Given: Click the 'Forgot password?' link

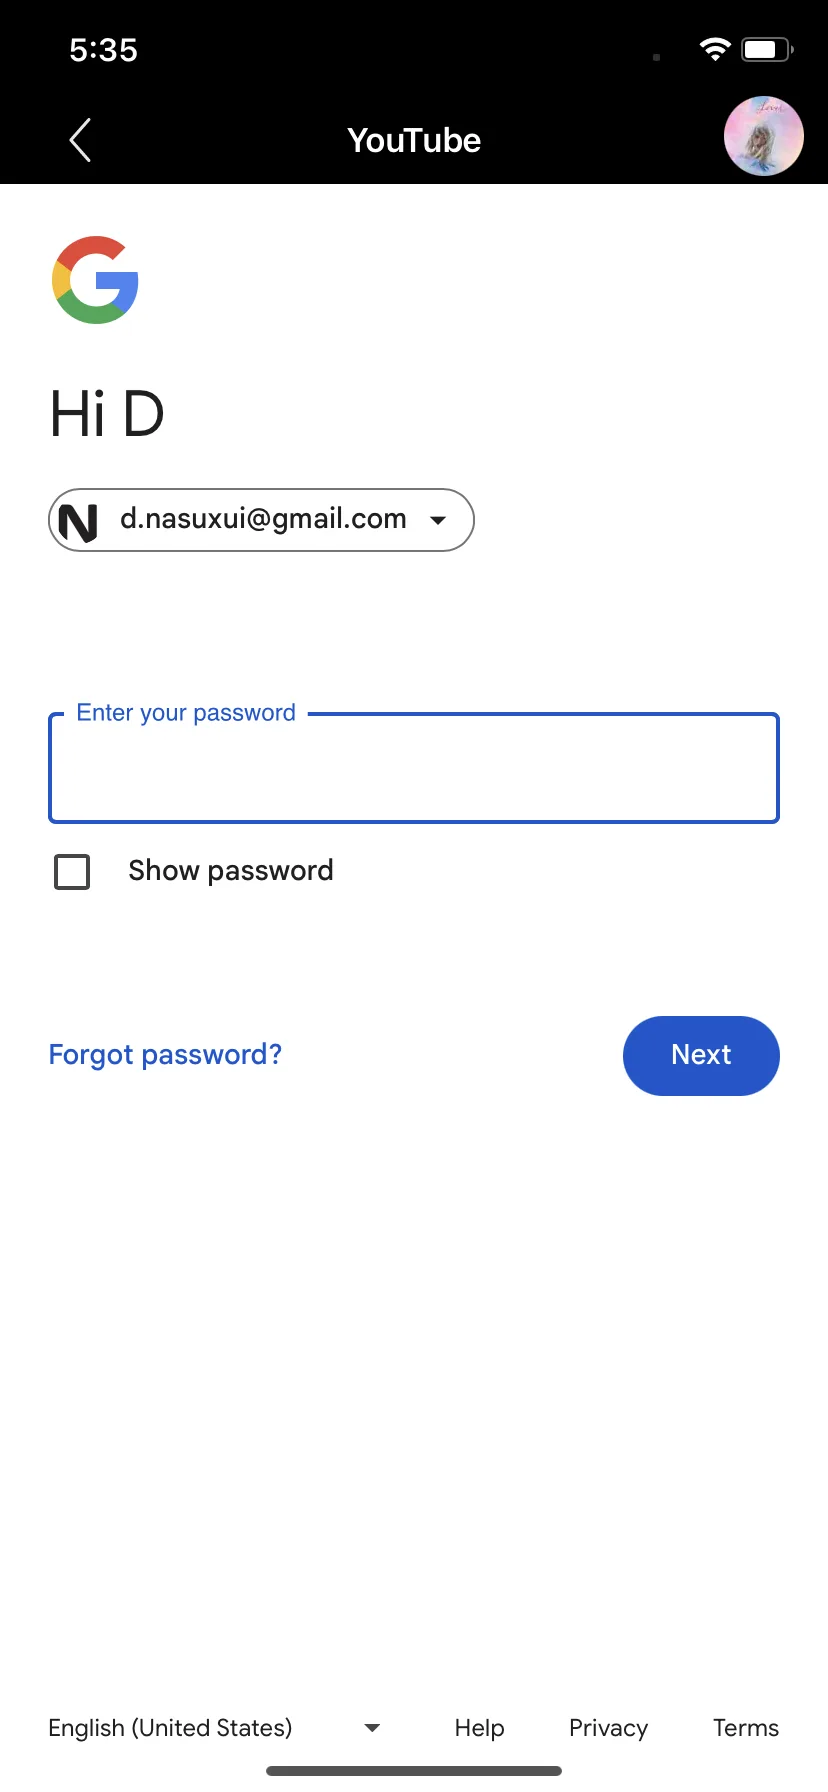Looking at the screenshot, I should 165,1055.
